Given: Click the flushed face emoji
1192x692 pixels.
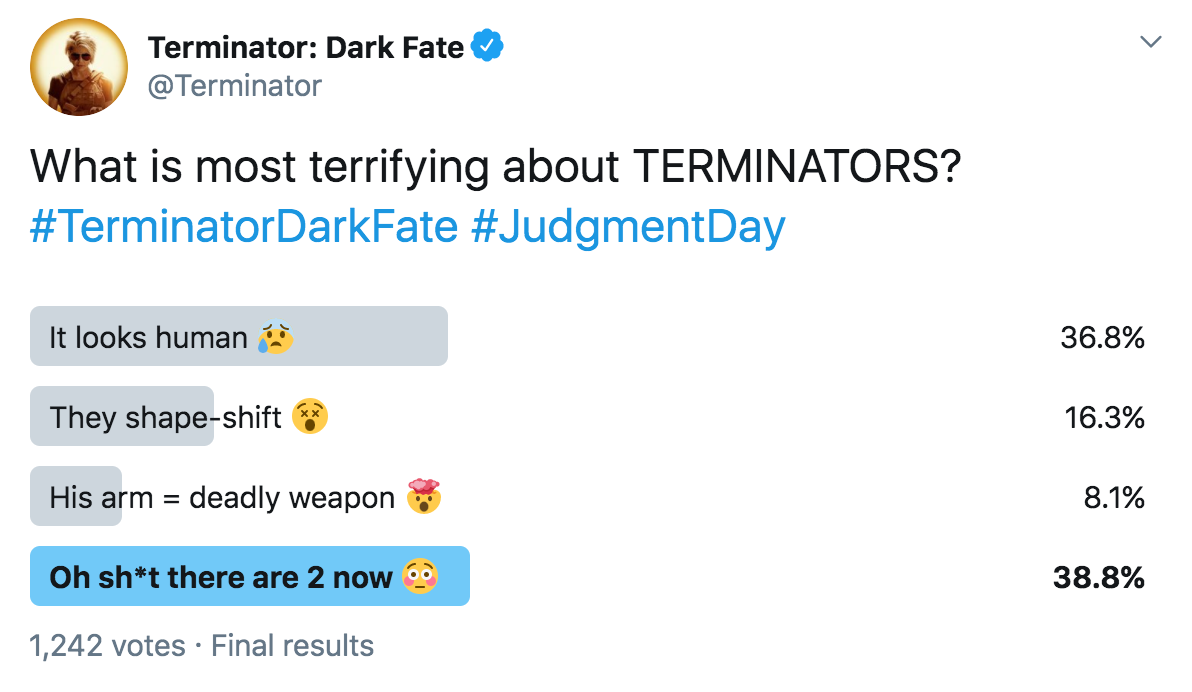Looking at the screenshot, I should tap(420, 577).
